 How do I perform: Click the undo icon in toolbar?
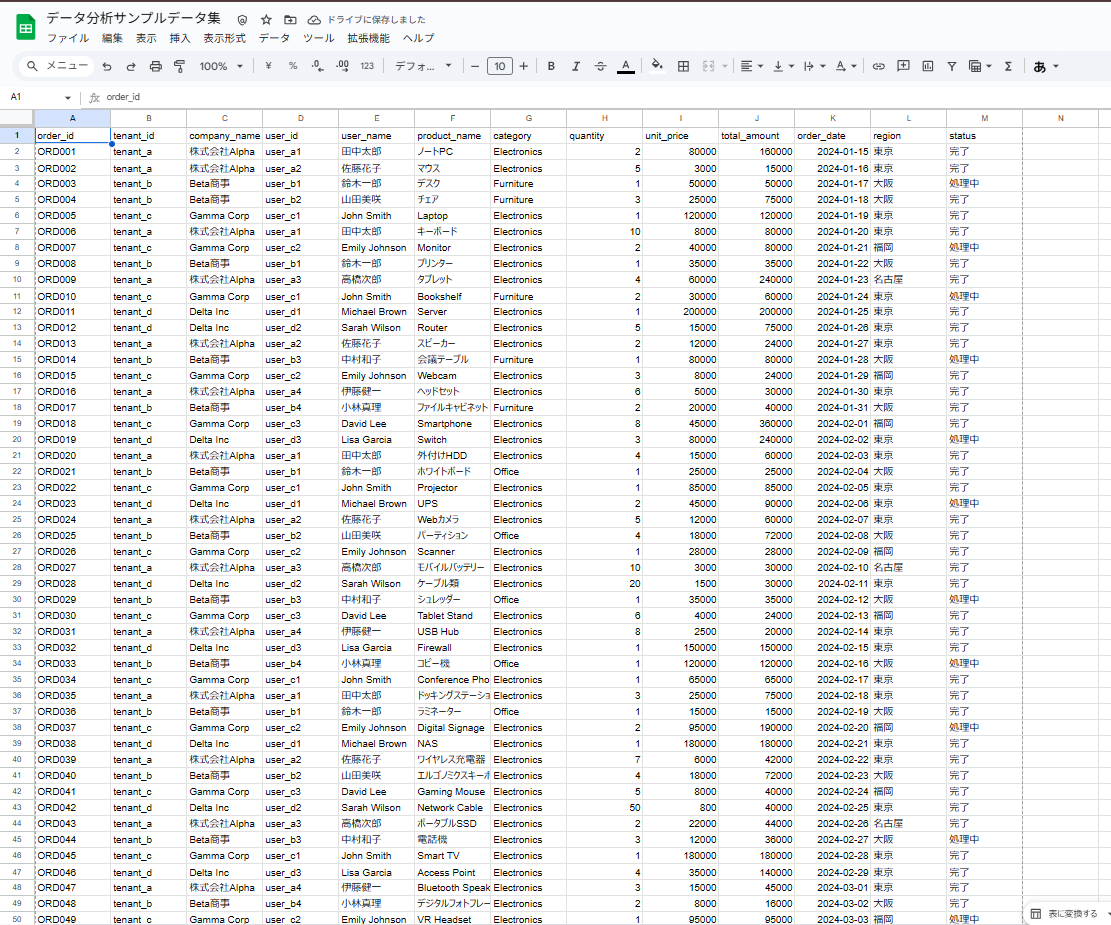(x=107, y=66)
